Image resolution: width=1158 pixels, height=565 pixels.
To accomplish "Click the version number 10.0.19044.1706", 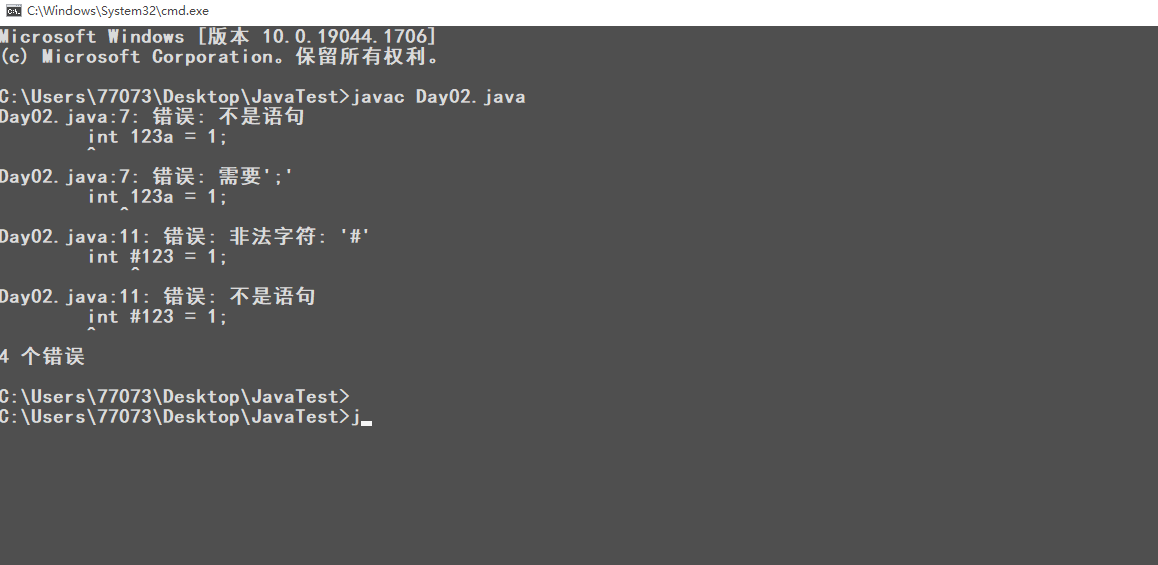I will pos(345,37).
